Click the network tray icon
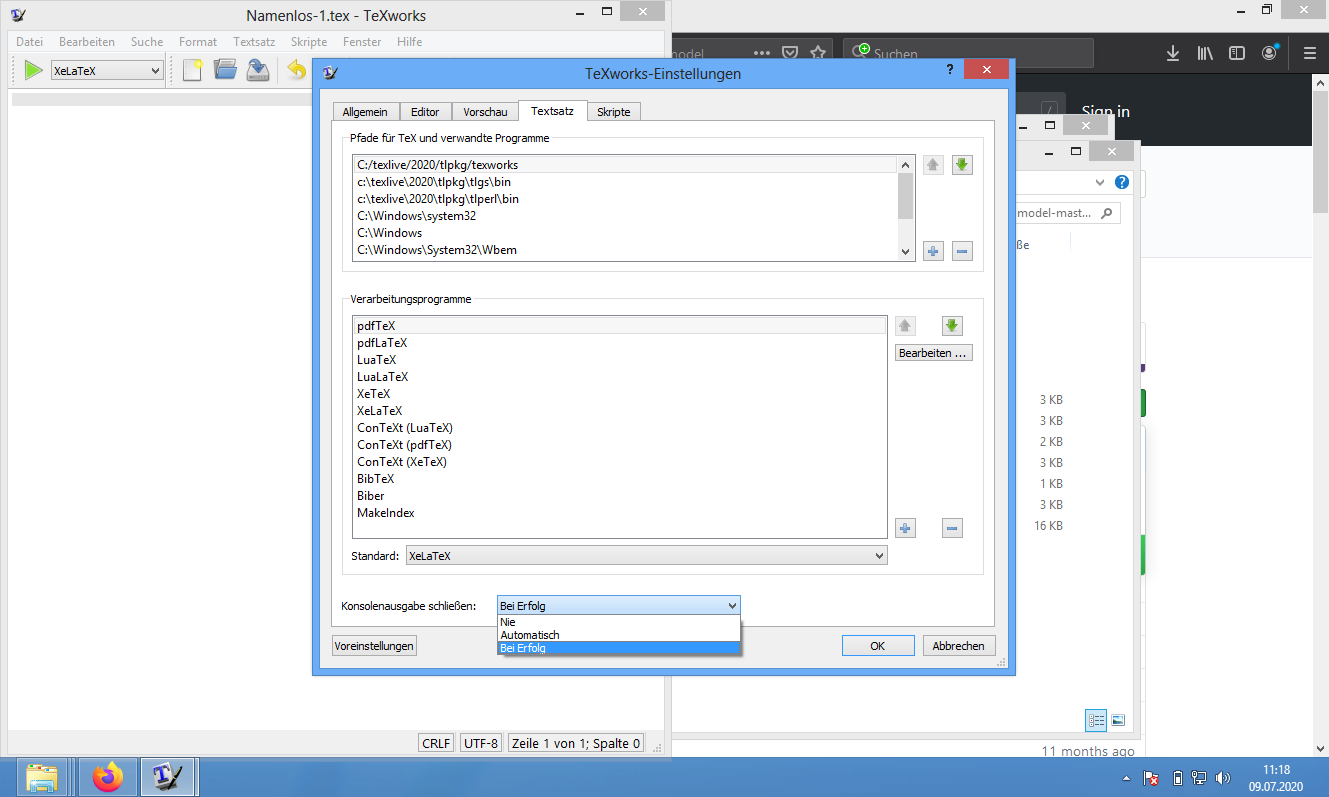This screenshot has width=1329, height=797. pyautogui.click(x=1199, y=778)
